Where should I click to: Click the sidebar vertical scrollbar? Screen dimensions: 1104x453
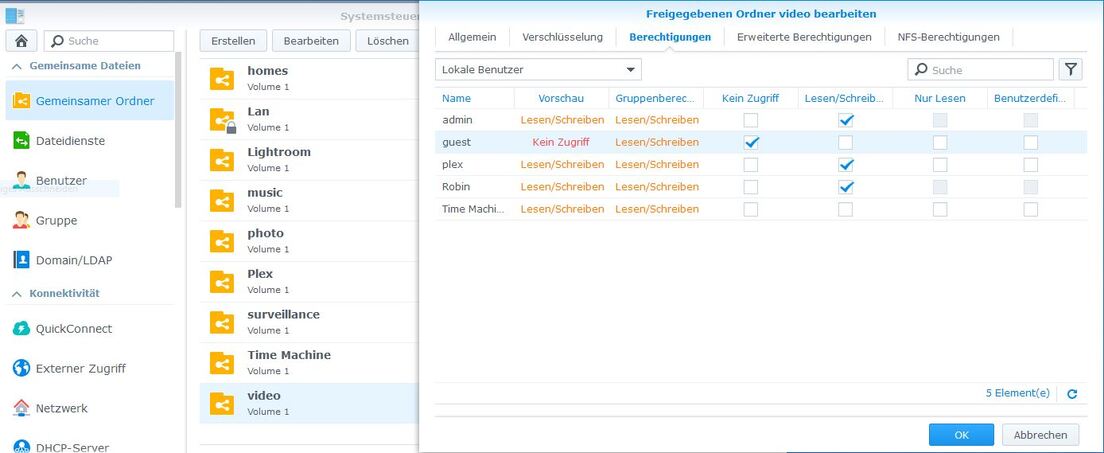[x=179, y=130]
